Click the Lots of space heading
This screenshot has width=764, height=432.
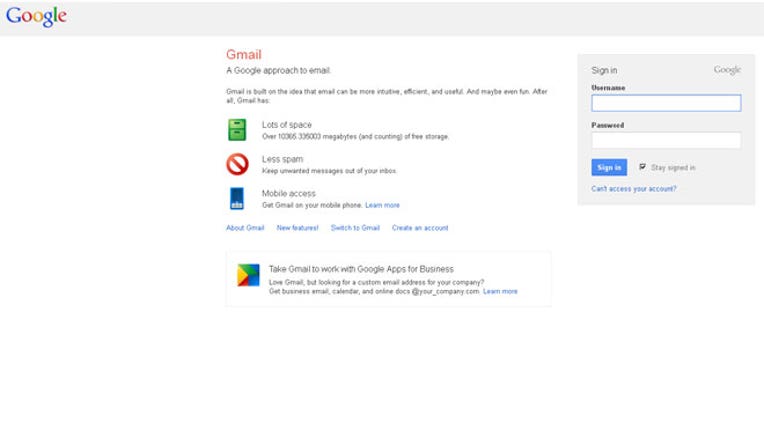click(x=286, y=125)
